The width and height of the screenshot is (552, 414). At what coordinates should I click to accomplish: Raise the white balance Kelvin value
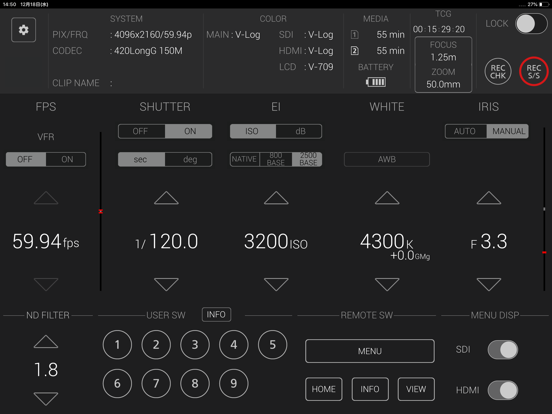[x=387, y=198]
